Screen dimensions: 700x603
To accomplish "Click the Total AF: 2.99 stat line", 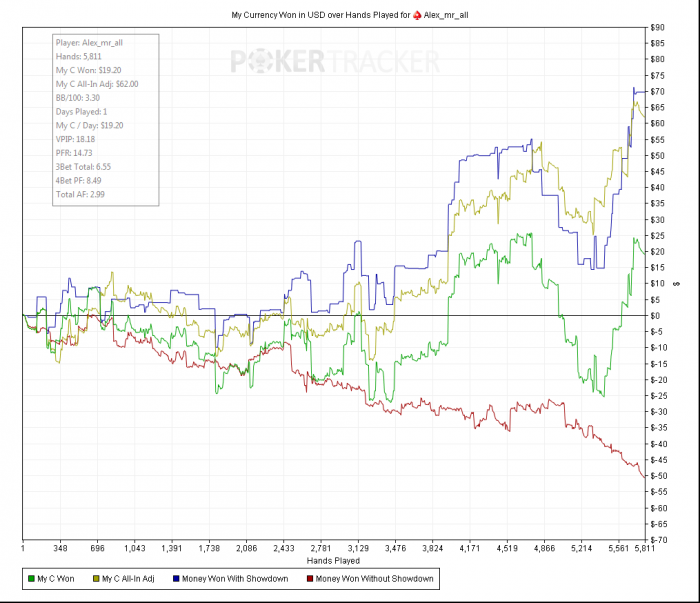I will 80,194.
